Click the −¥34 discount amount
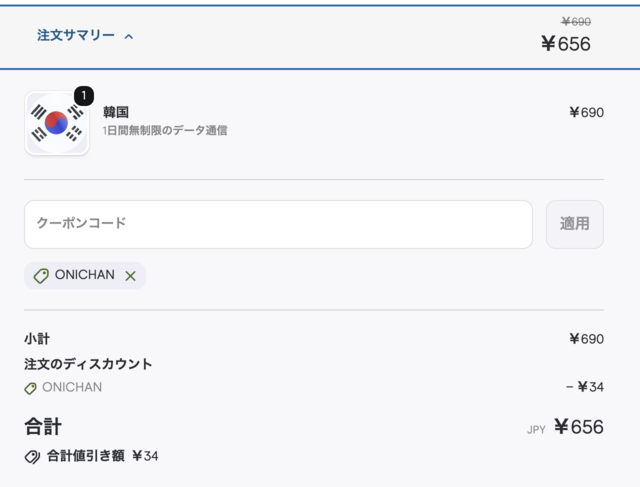This screenshot has height=487, width=640. [x=584, y=387]
